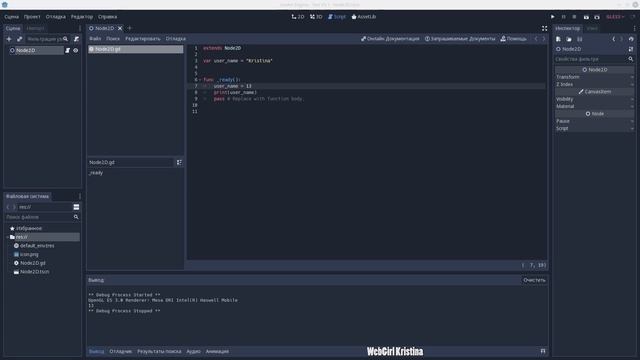Close the Node2D scene tab
This screenshot has height=360, width=640.
(x=120, y=28)
